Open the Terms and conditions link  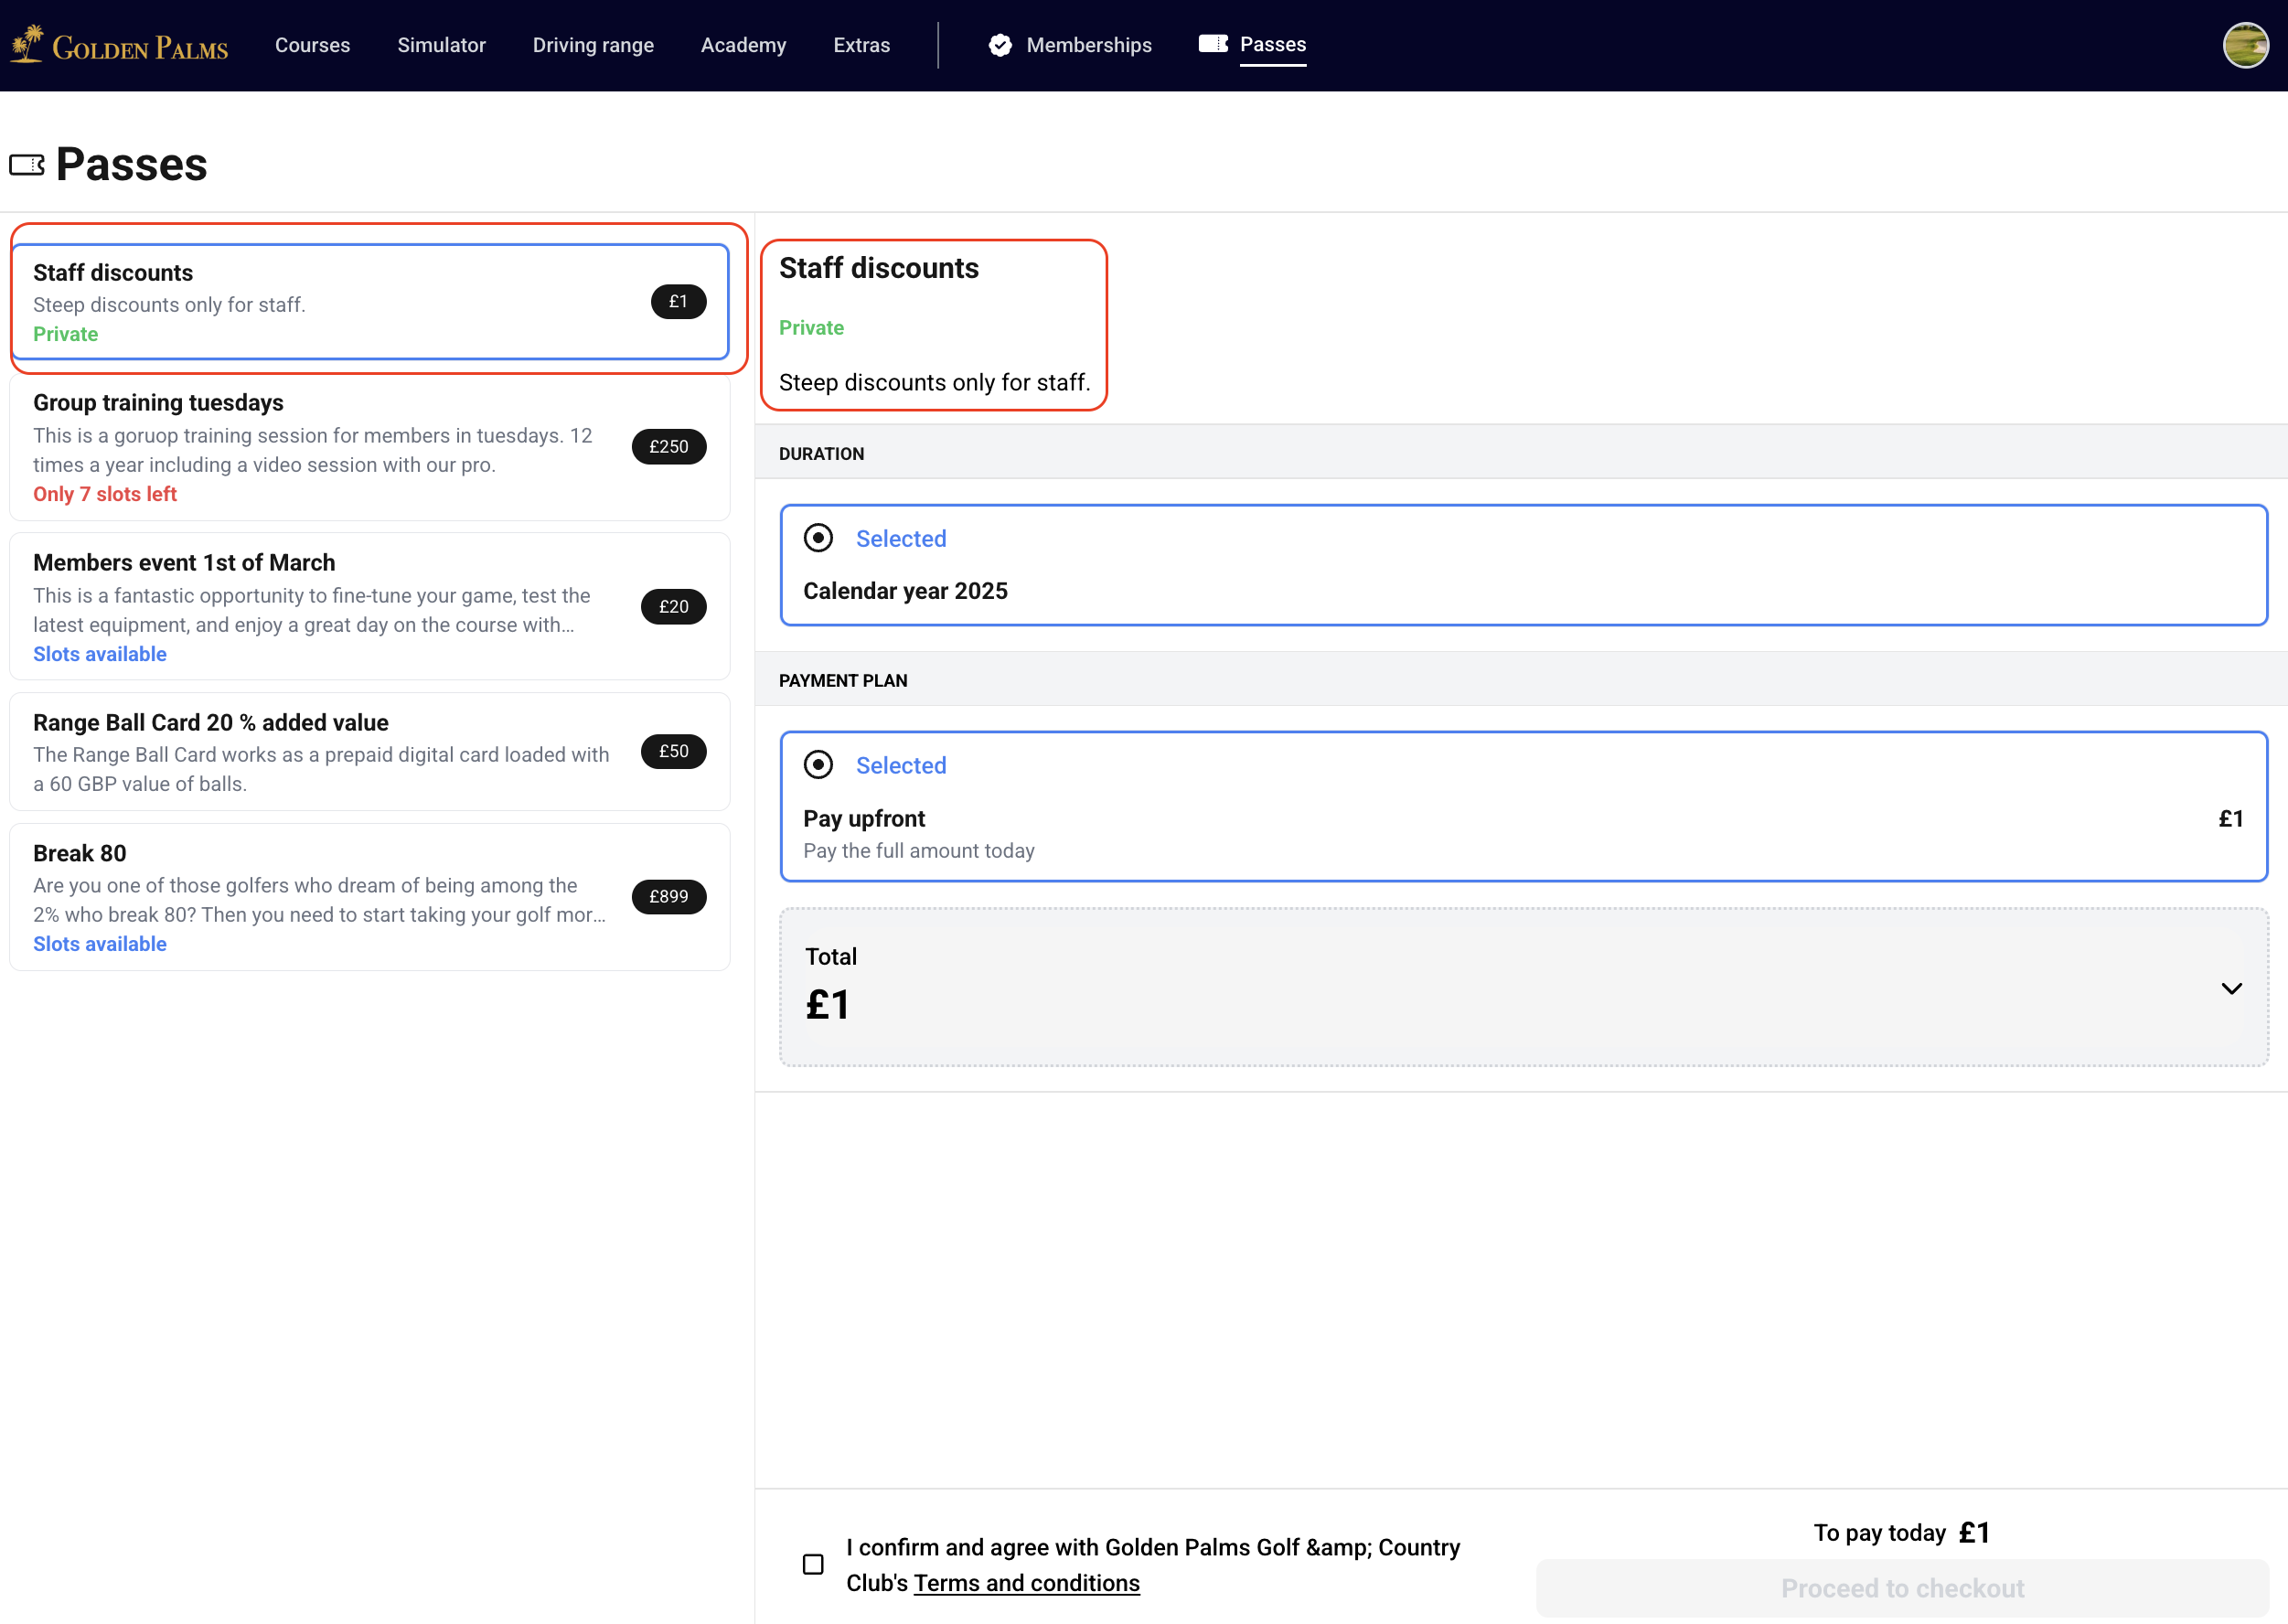click(x=1026, y=1583)
